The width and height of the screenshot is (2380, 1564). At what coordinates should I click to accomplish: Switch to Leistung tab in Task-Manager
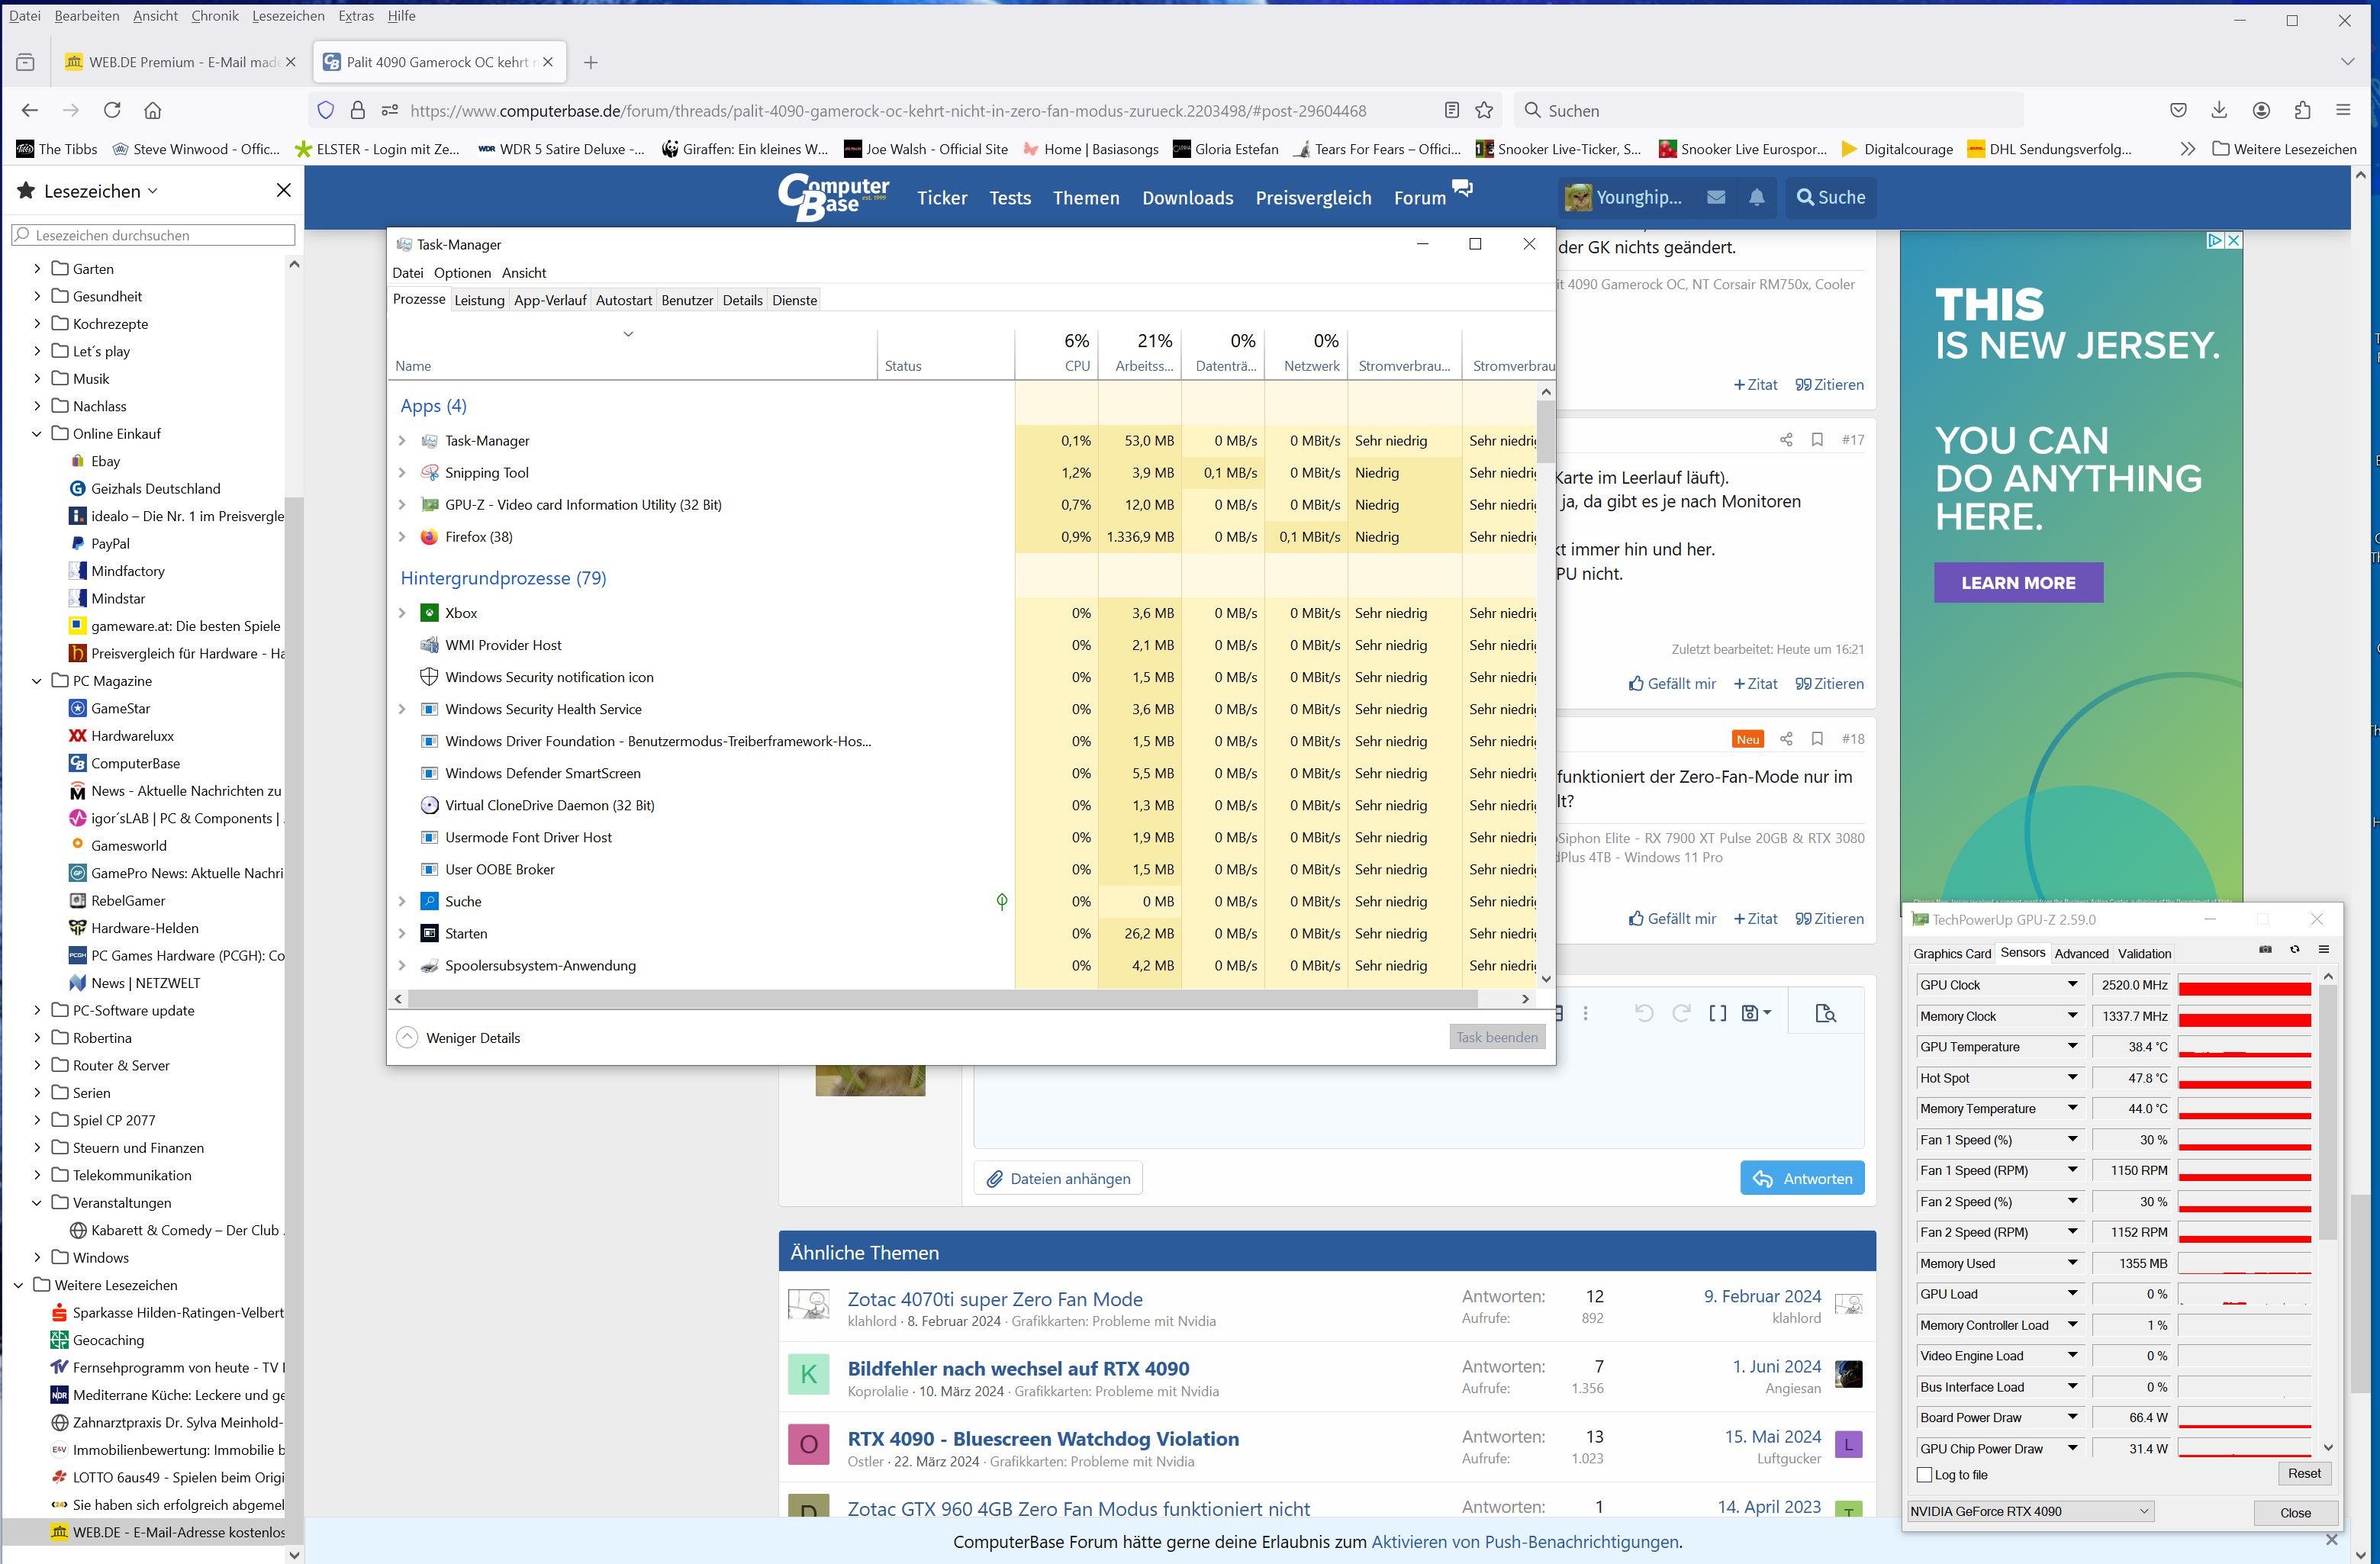click(479, 300)
